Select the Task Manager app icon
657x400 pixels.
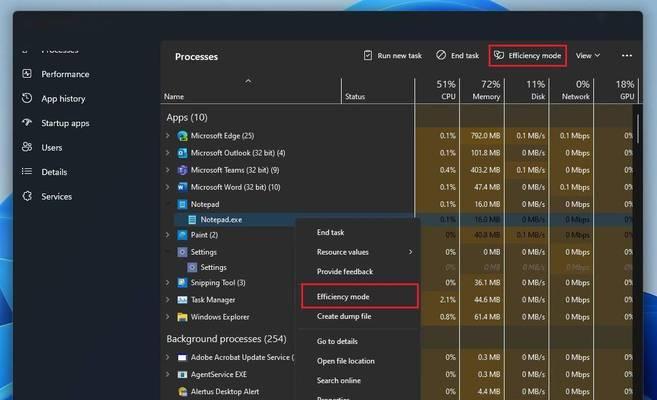click(182, 300)
